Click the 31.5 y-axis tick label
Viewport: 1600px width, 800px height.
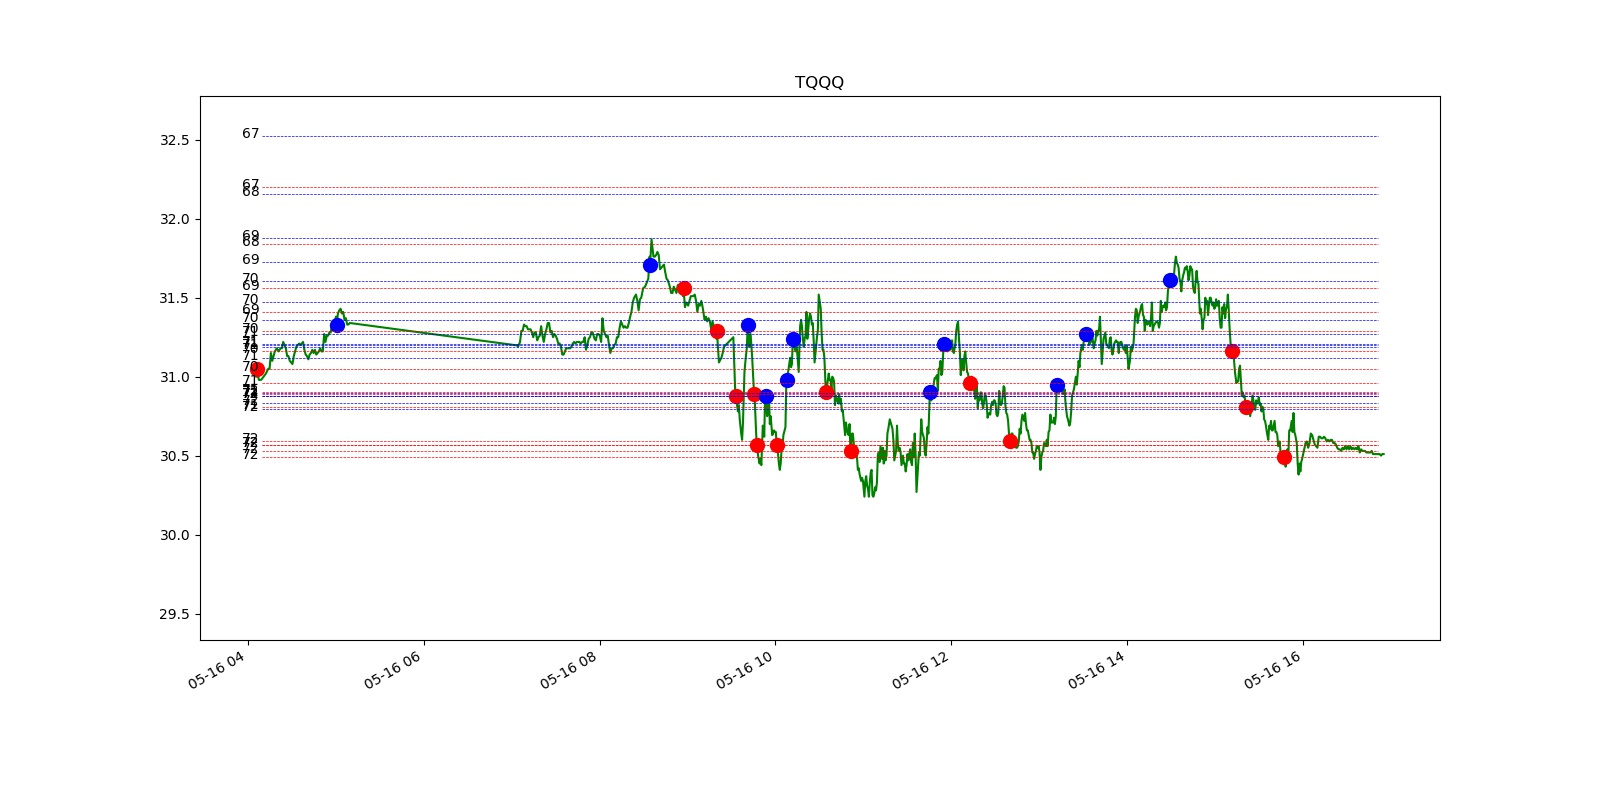(174, 298)
